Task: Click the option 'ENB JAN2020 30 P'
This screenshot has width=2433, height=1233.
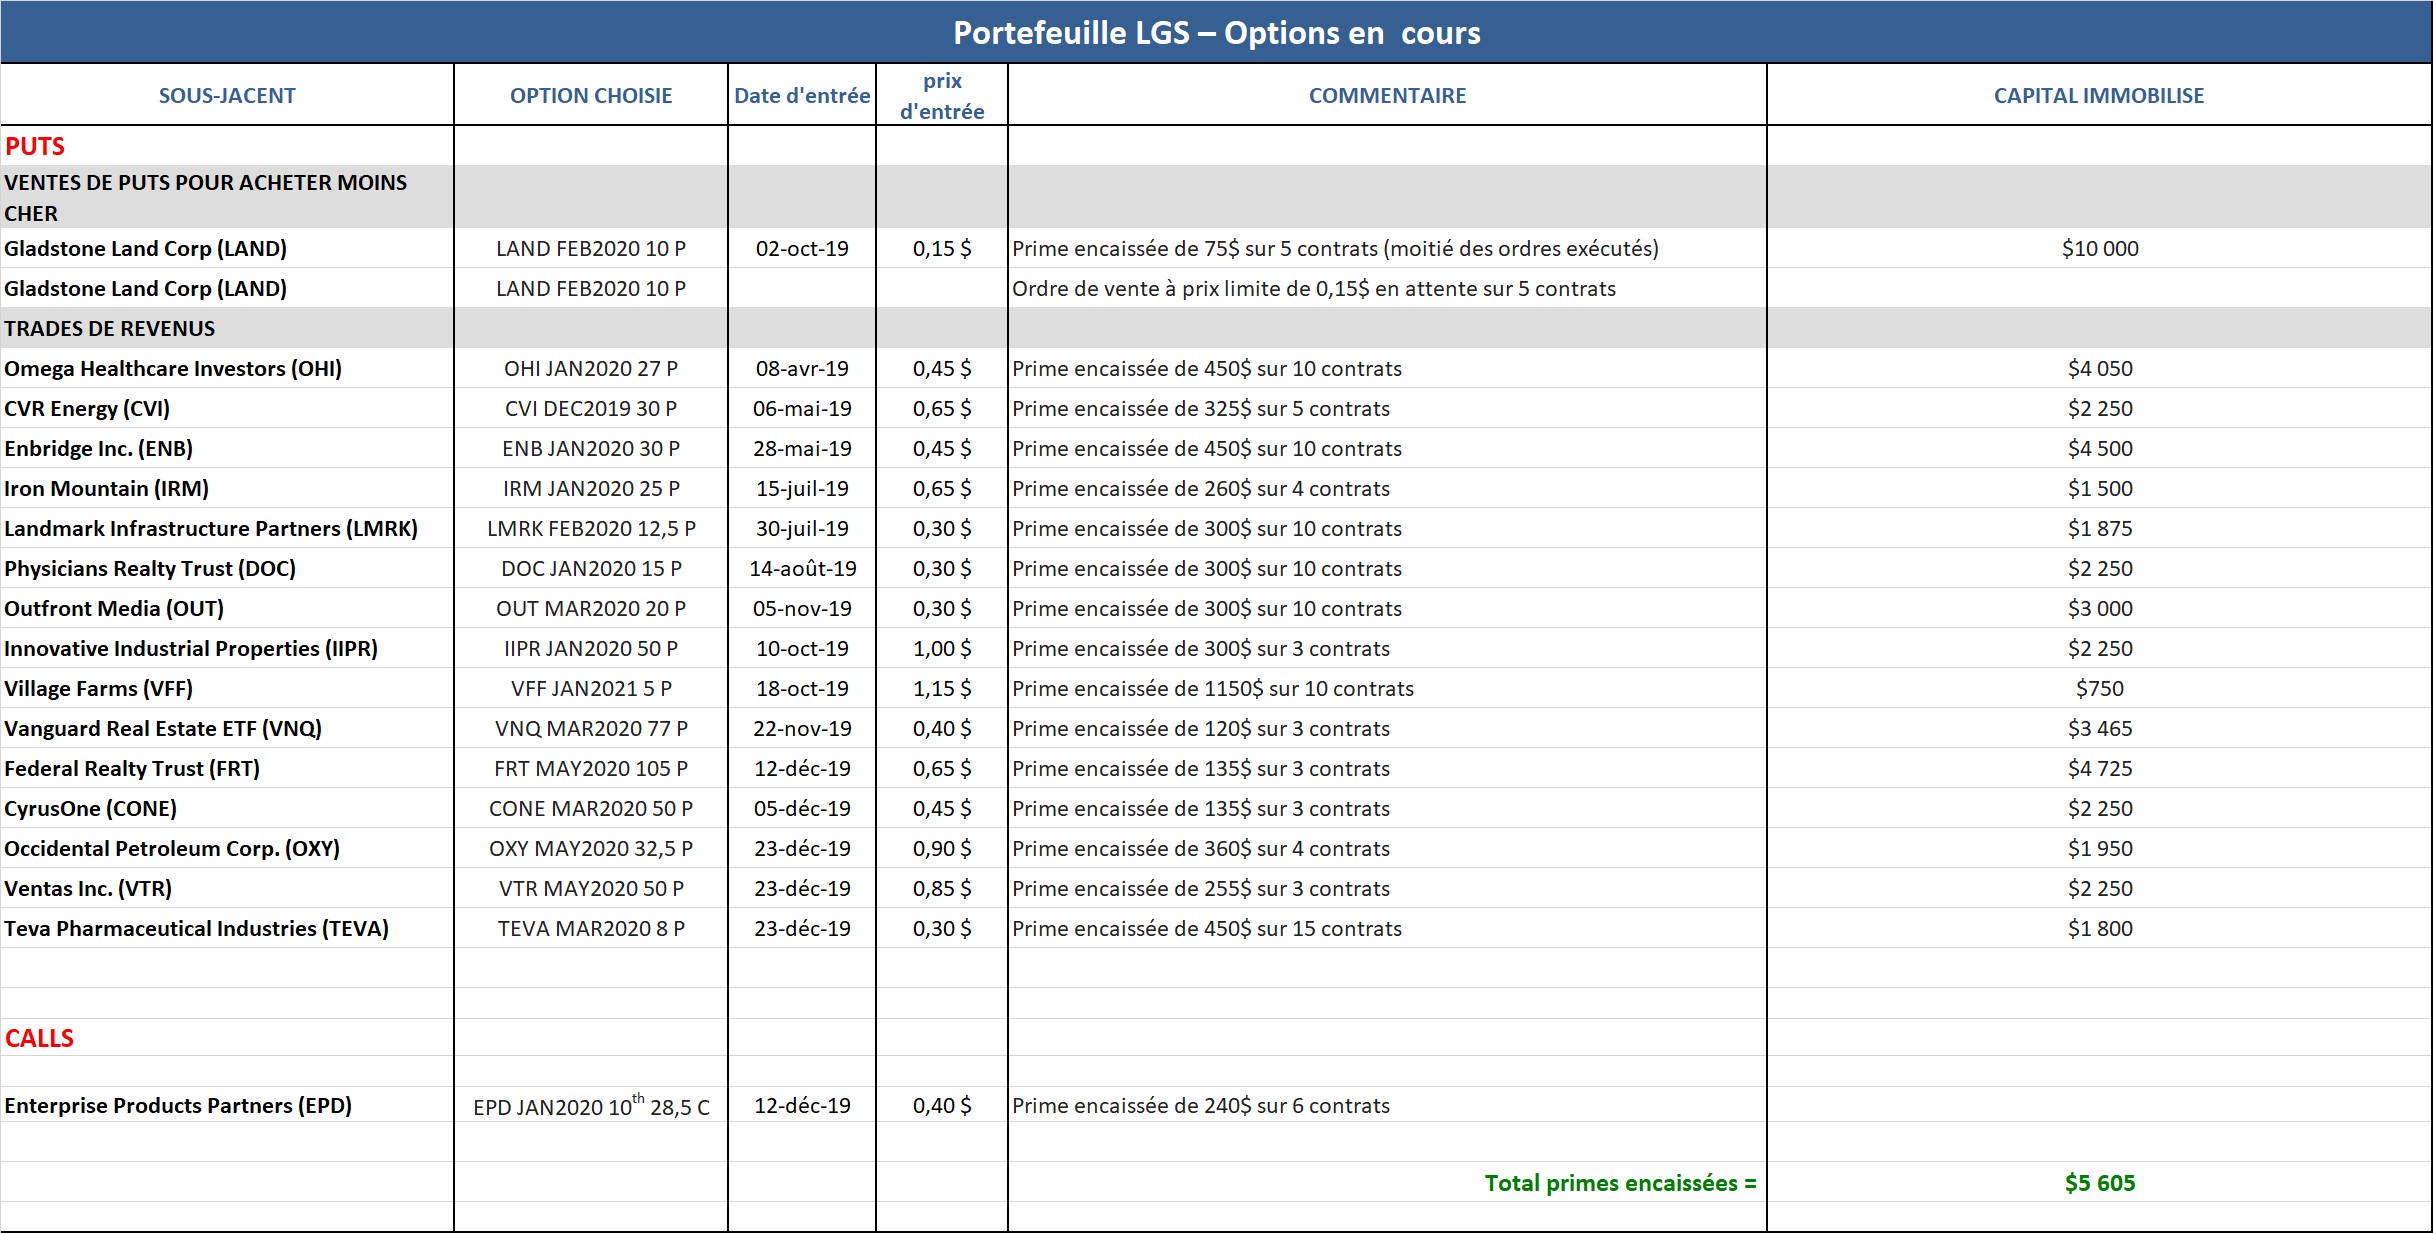Action: 591,448
